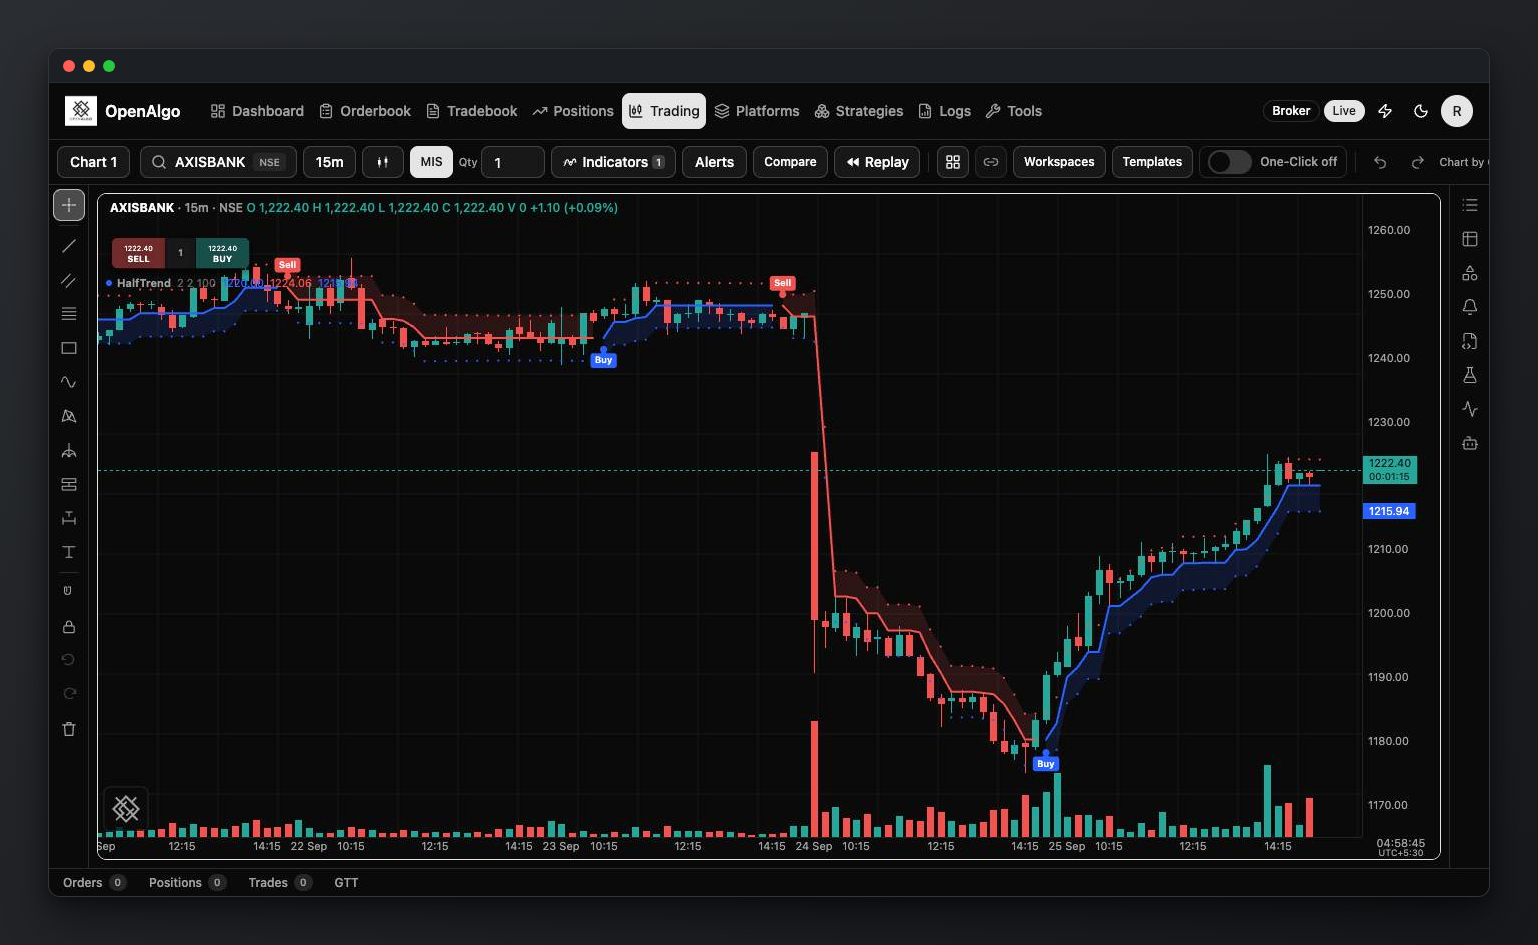Open the alerts bell in right sidebar

point(1470,307)
